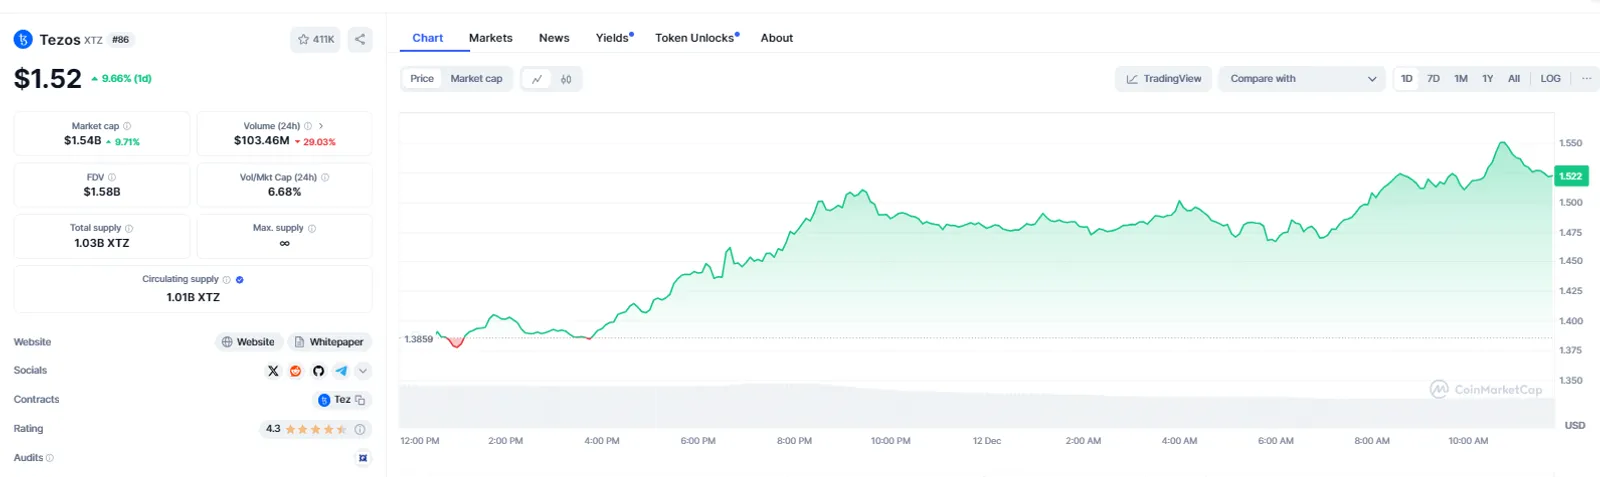Click the FDV info icon

[x=112, y=177]
